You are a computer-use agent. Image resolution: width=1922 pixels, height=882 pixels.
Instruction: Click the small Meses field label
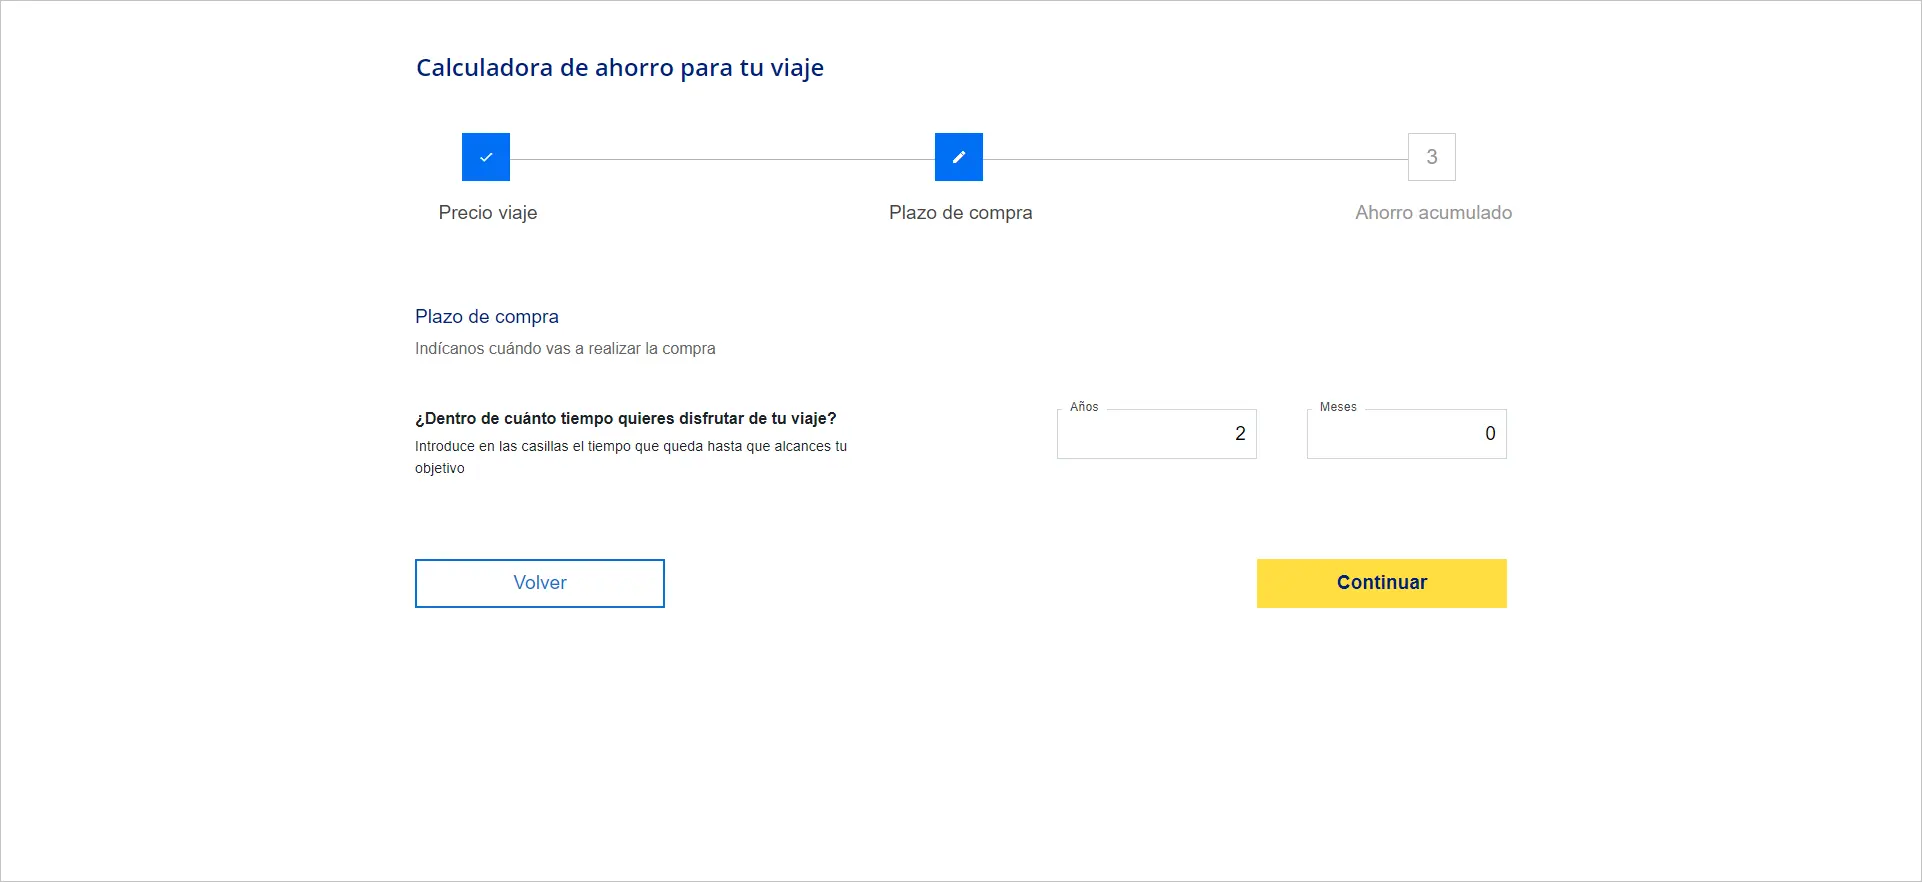pyautogui.click(x=1338, y=407)
